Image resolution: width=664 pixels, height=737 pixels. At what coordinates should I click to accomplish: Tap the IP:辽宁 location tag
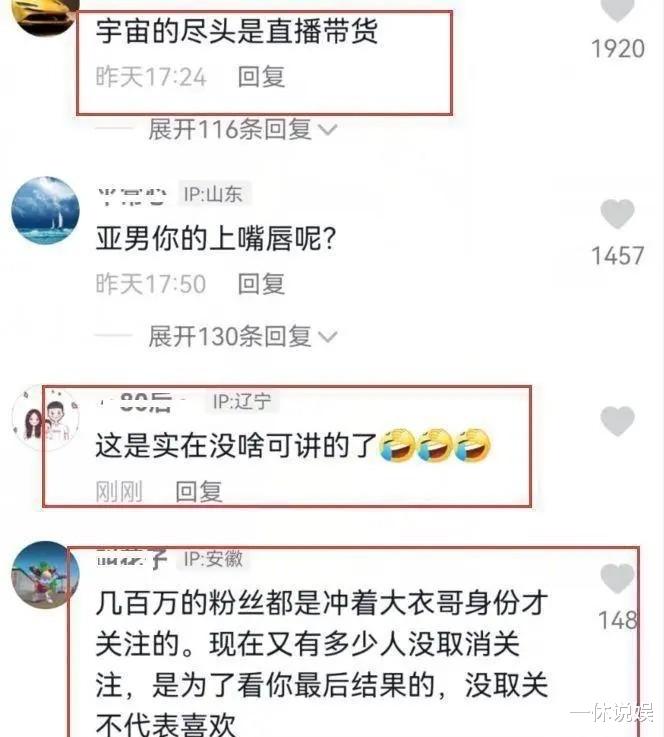tap(242, 401)
